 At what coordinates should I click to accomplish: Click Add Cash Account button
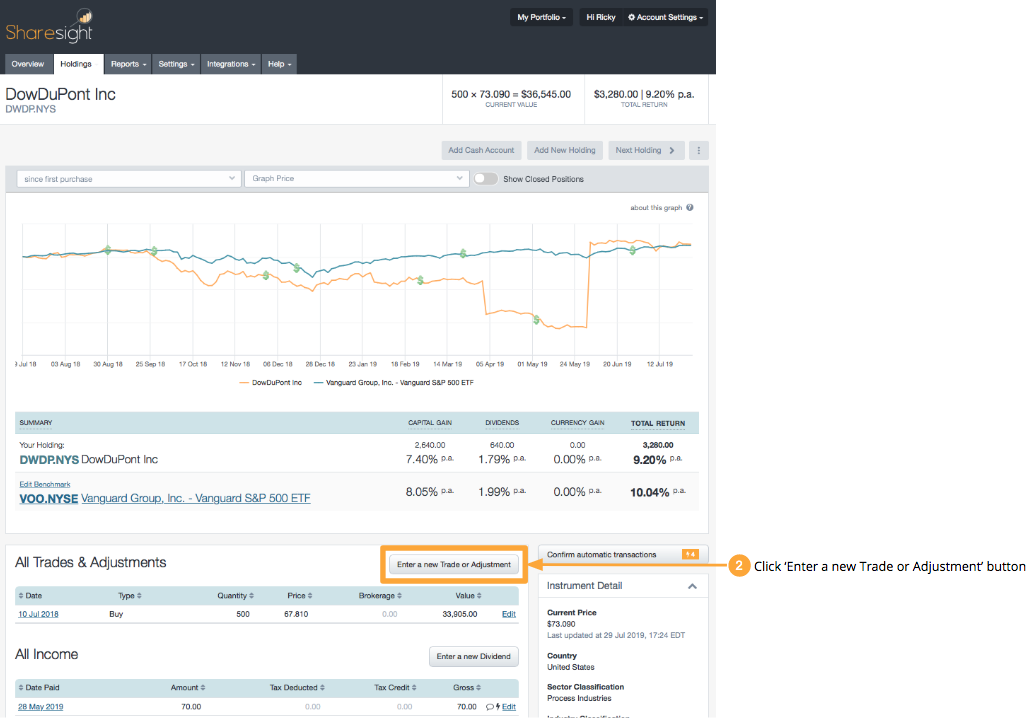pos(481,151)
